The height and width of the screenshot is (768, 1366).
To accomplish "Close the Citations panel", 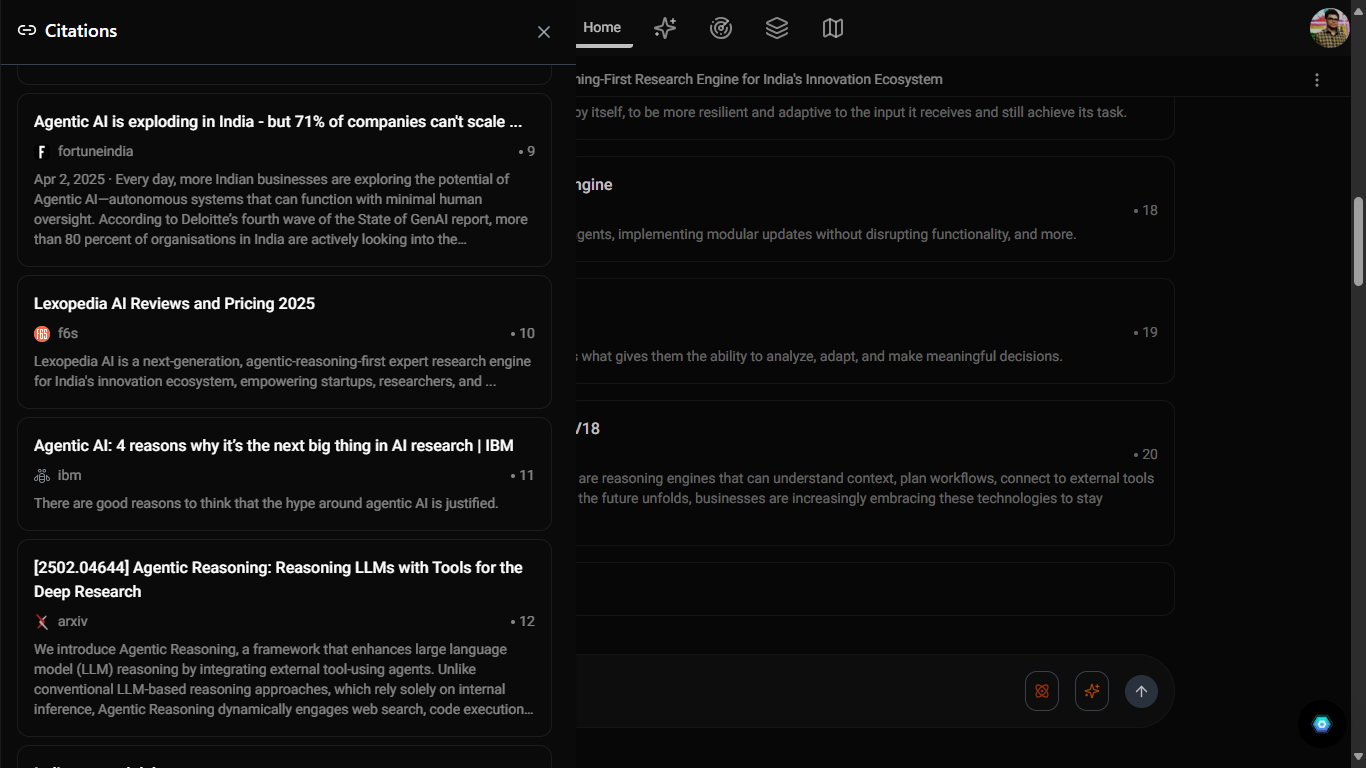I will (544, 32).
